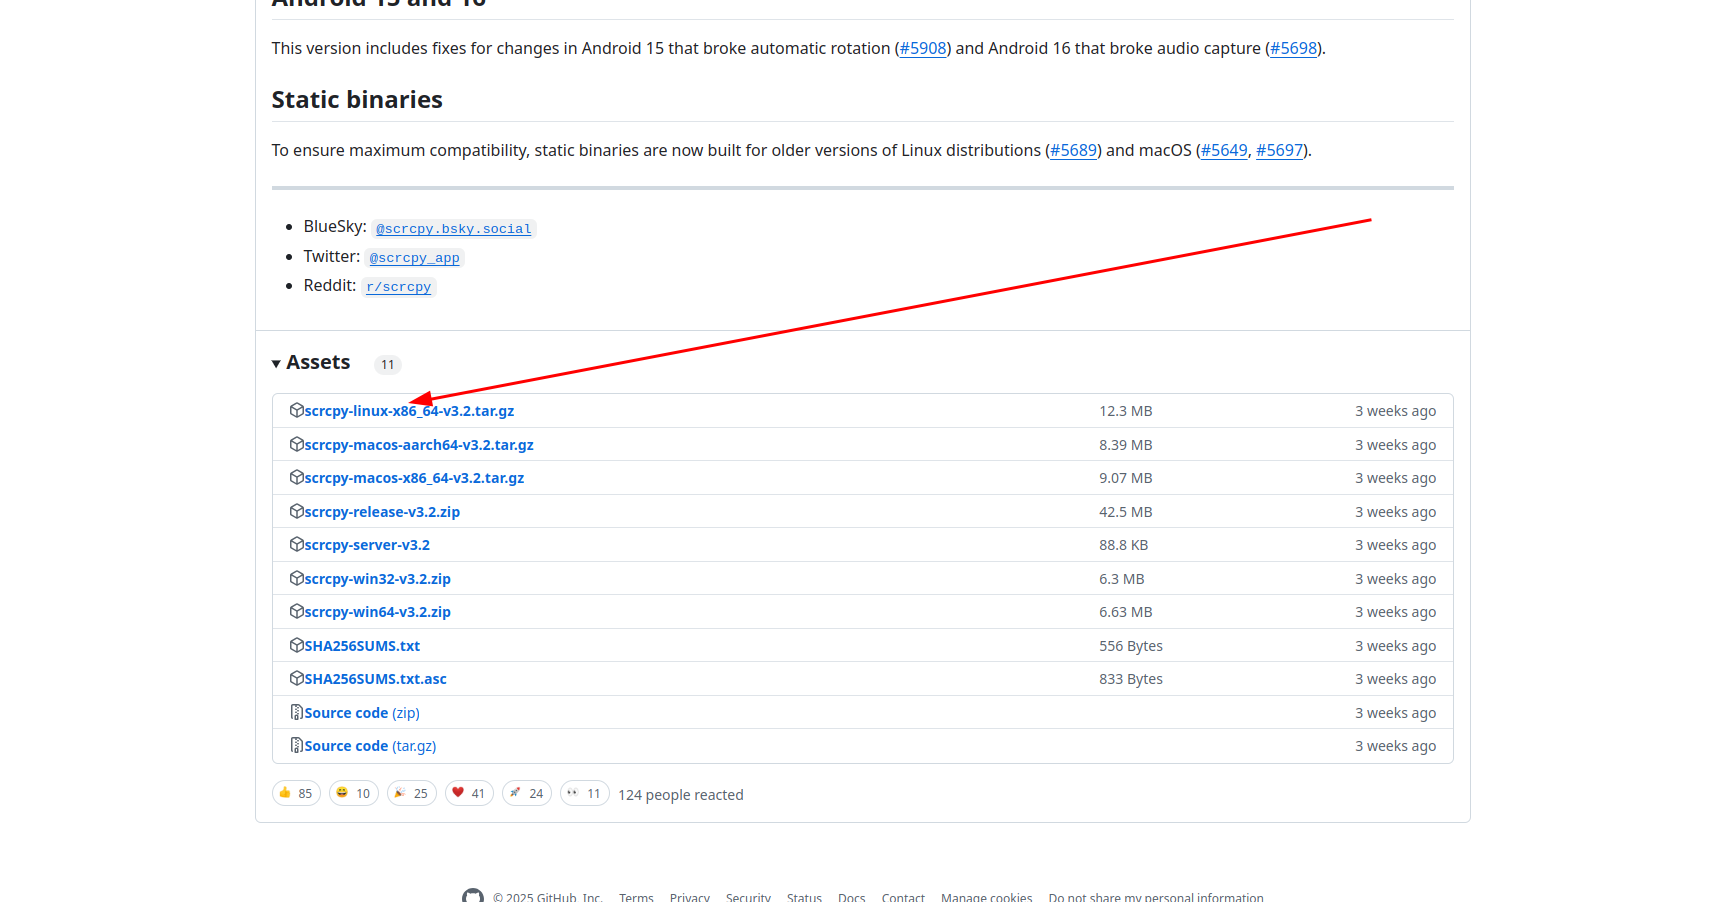React with laugh emoji (10)
The width and height of the screenshot is (1731, 902).
[354, 793]
